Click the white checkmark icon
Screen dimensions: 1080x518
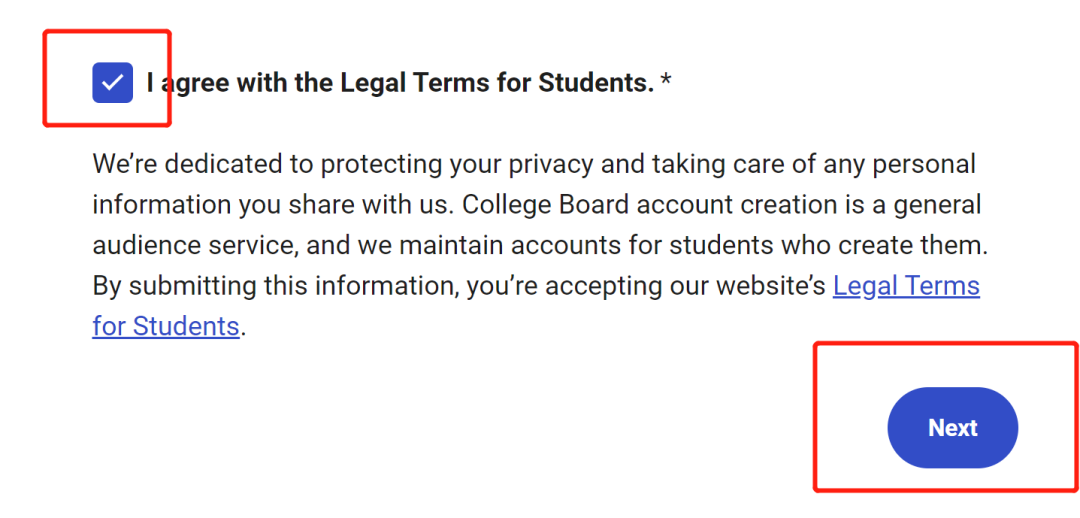coord(112,83)
